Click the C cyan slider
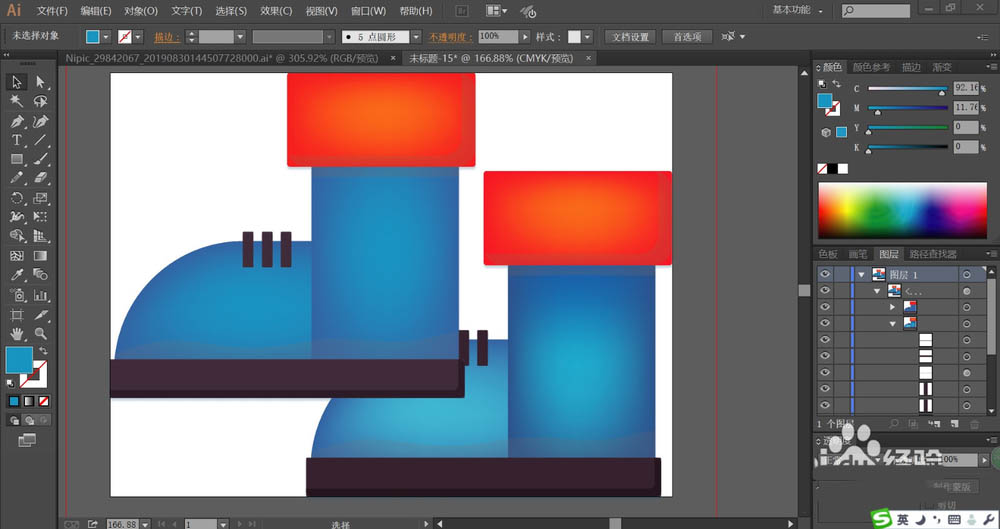Screen dimensions: 1000x529 (907, 89)
